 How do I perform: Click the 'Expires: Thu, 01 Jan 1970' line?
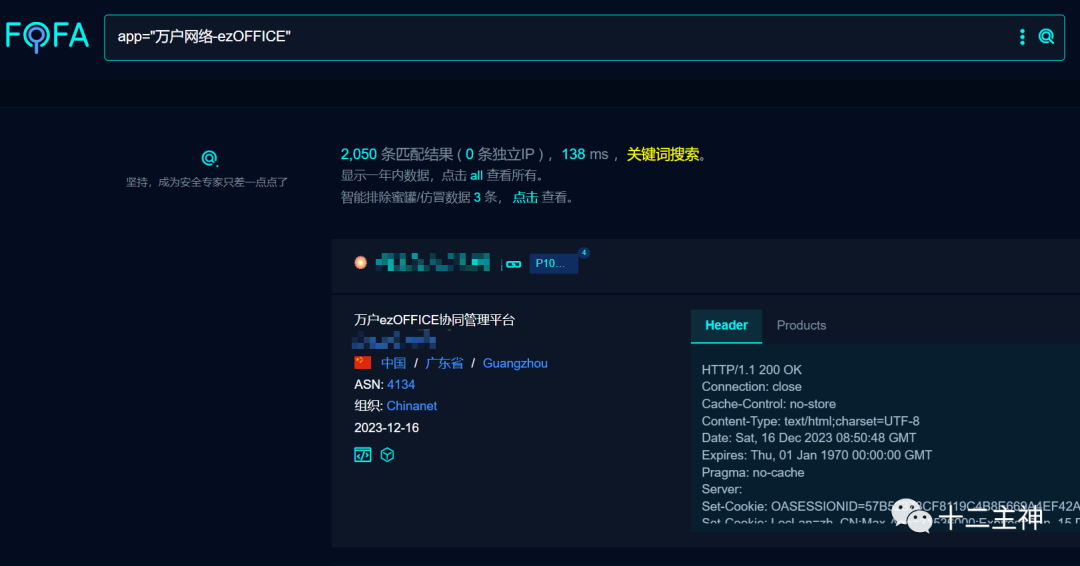click(x=817, y=455)
